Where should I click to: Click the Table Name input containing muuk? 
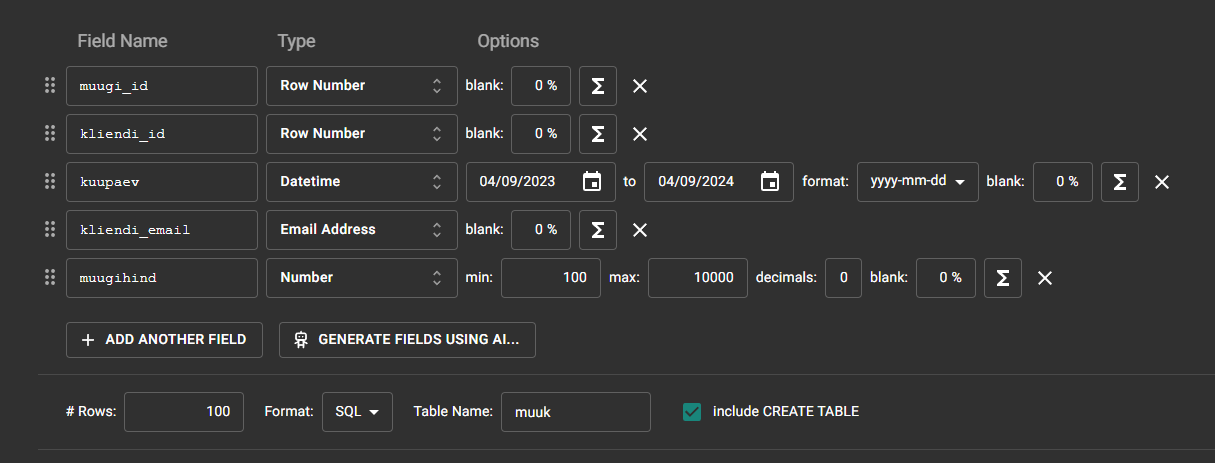point(575,411)
